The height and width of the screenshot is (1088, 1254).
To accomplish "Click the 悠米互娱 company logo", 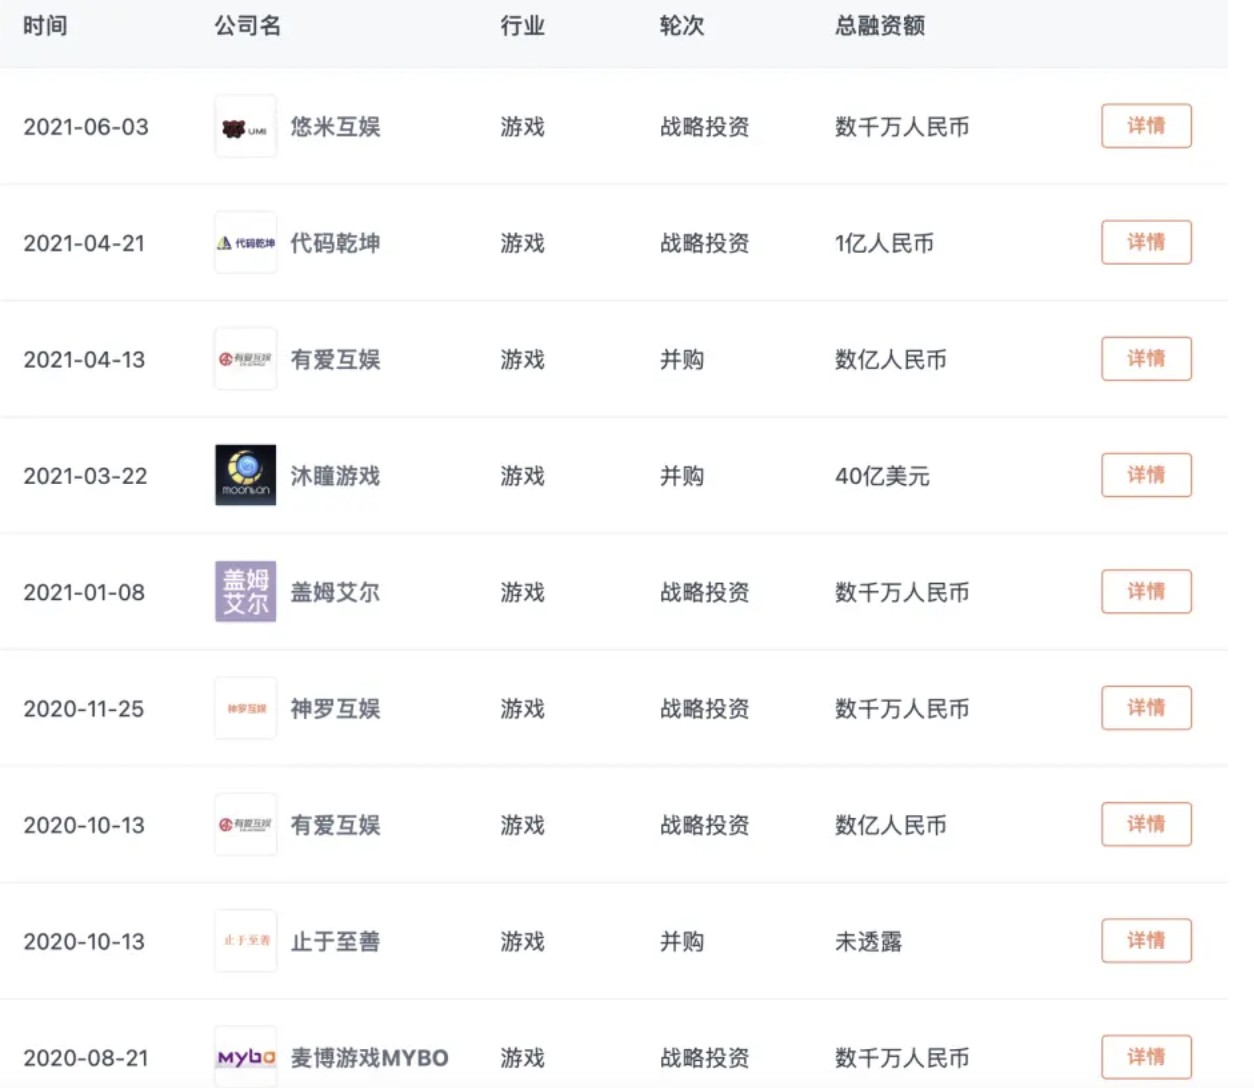I will click(245, 127).
